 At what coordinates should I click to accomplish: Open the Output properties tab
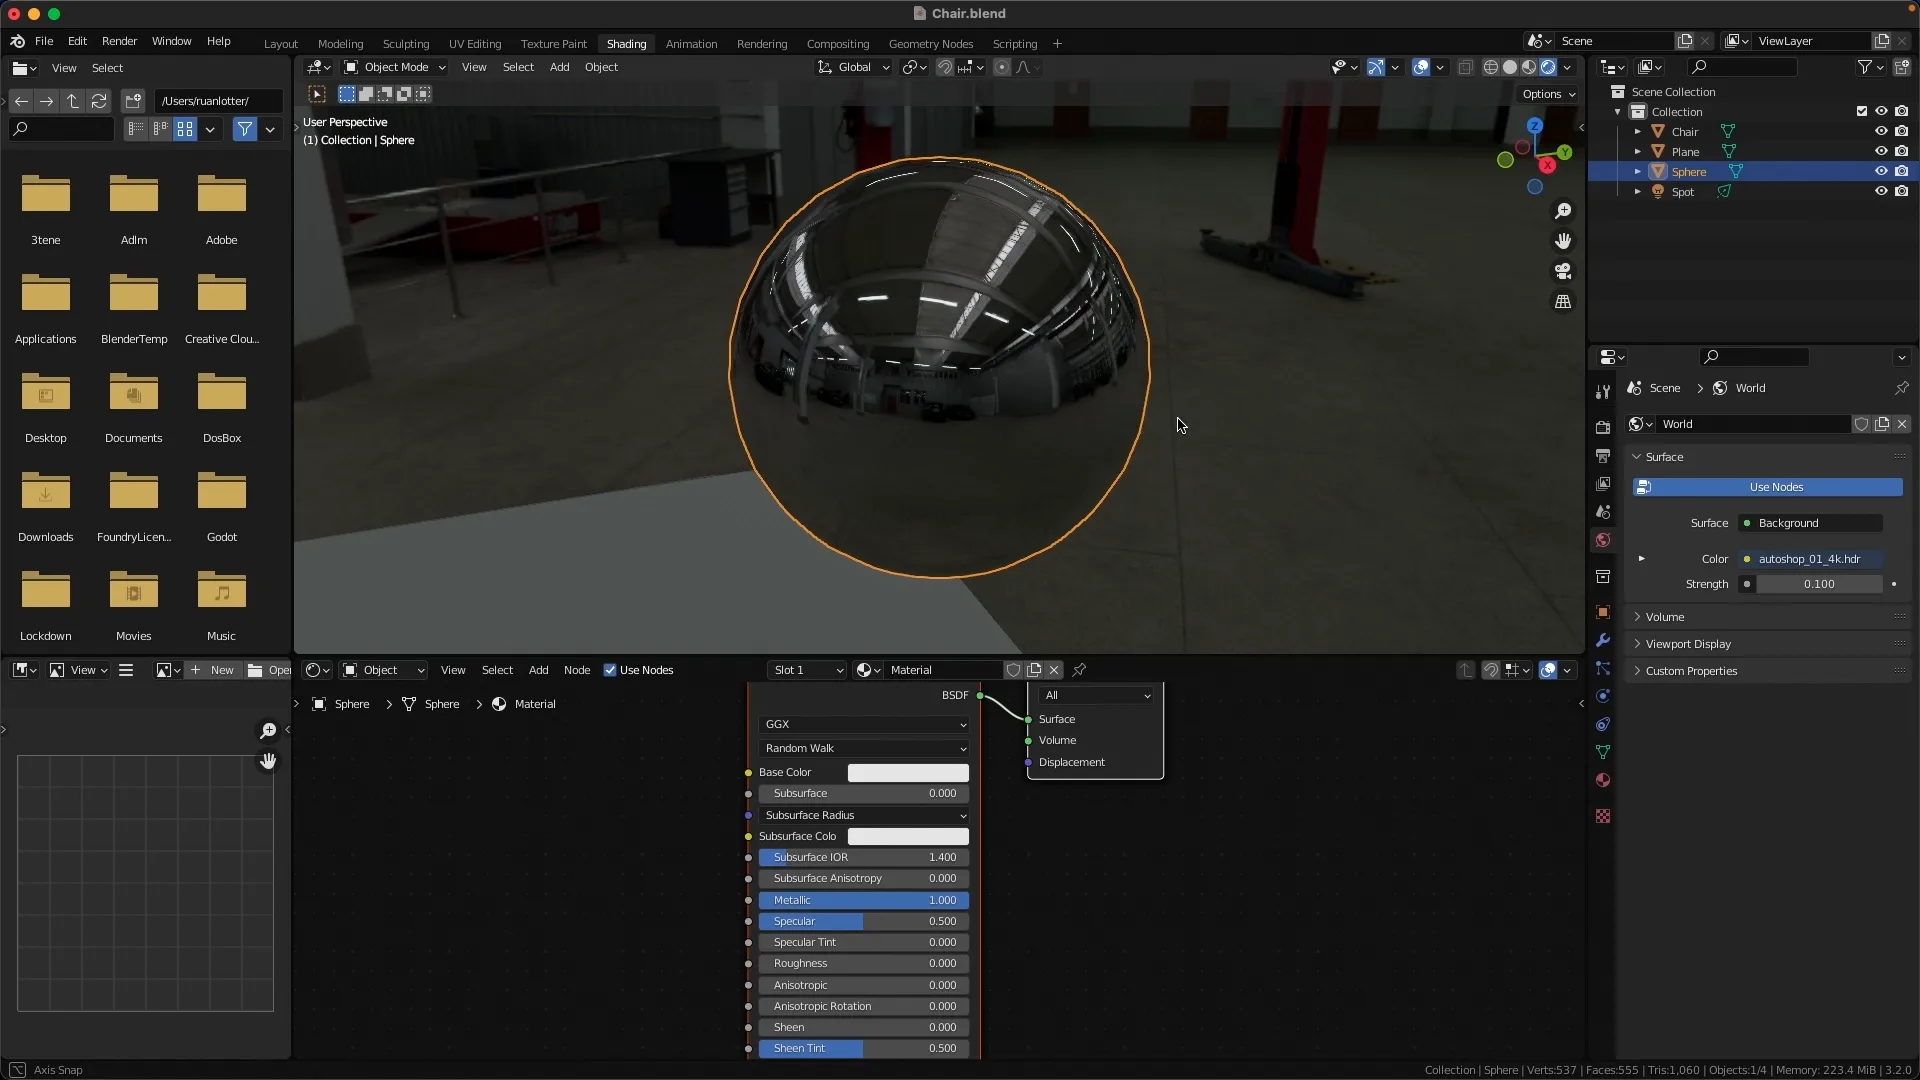[x=1603, y=456]
